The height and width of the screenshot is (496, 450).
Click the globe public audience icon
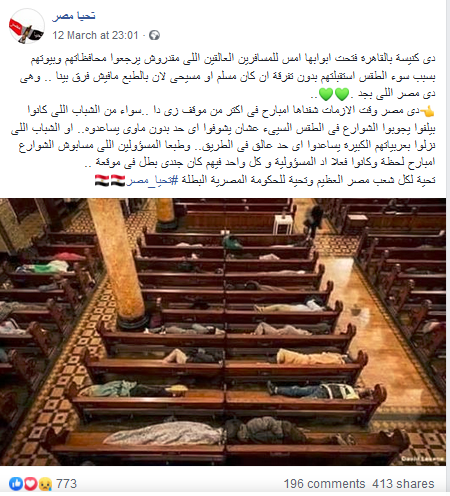pyautogui.click(x=154, y=35)
